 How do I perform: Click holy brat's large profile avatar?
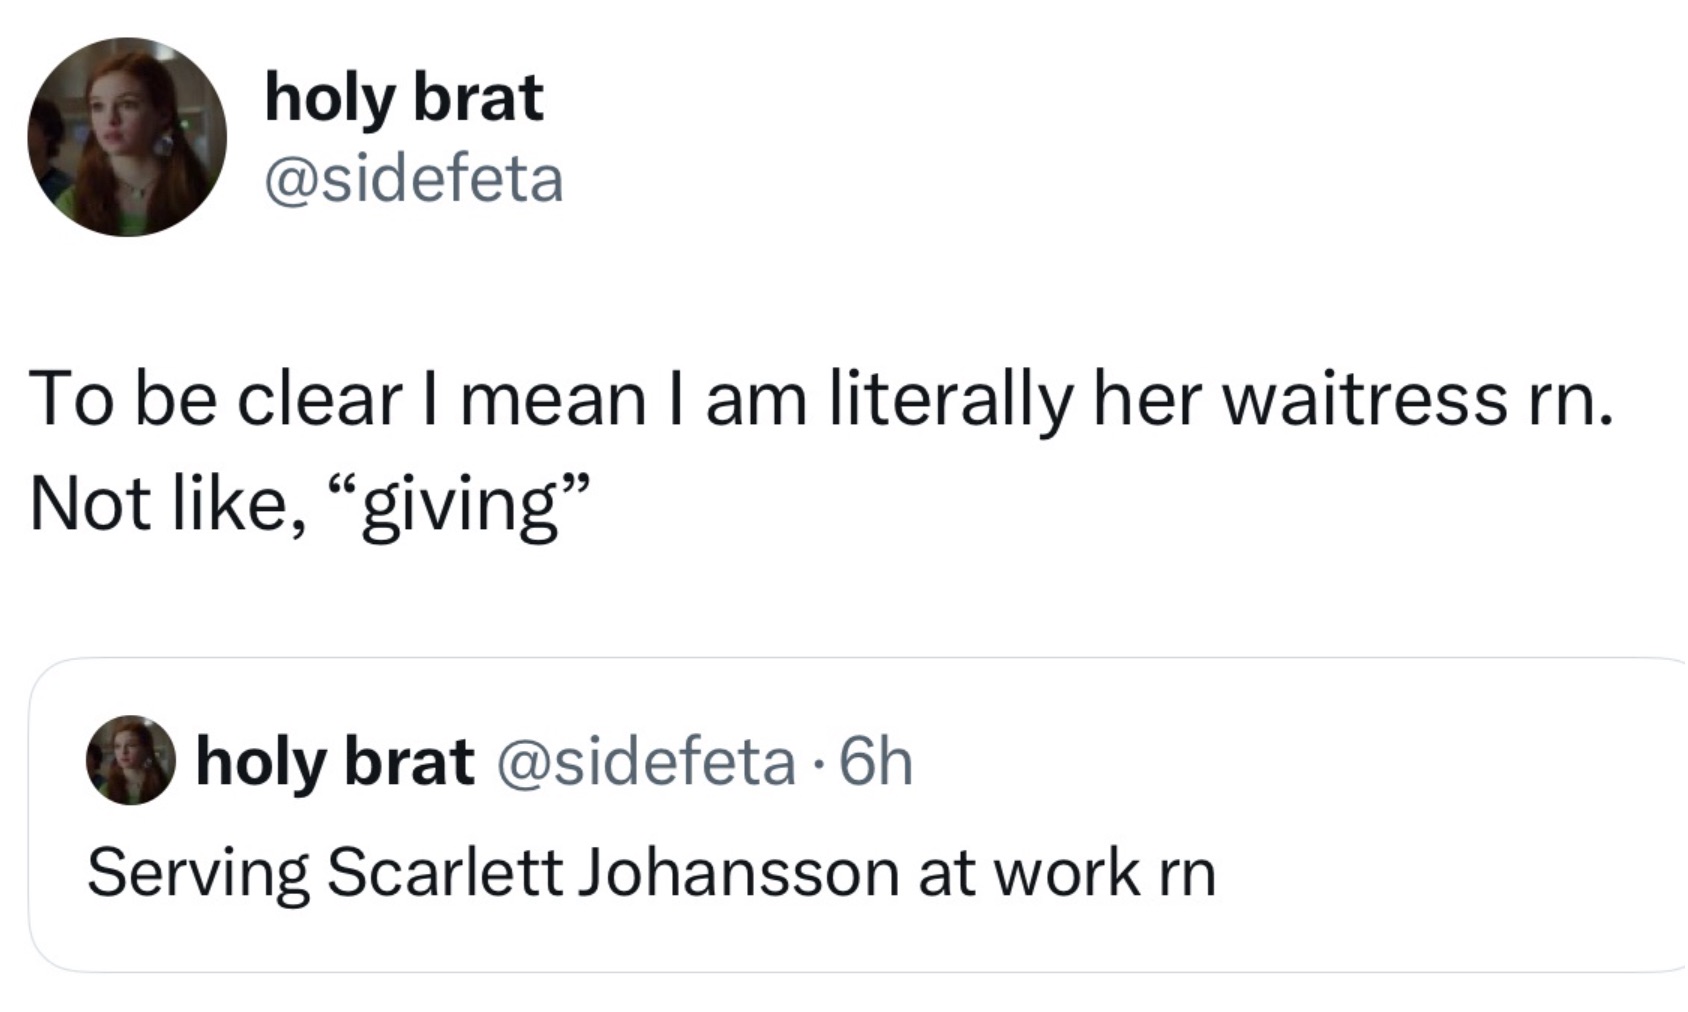pyautogui.click(x=127, y=137)
